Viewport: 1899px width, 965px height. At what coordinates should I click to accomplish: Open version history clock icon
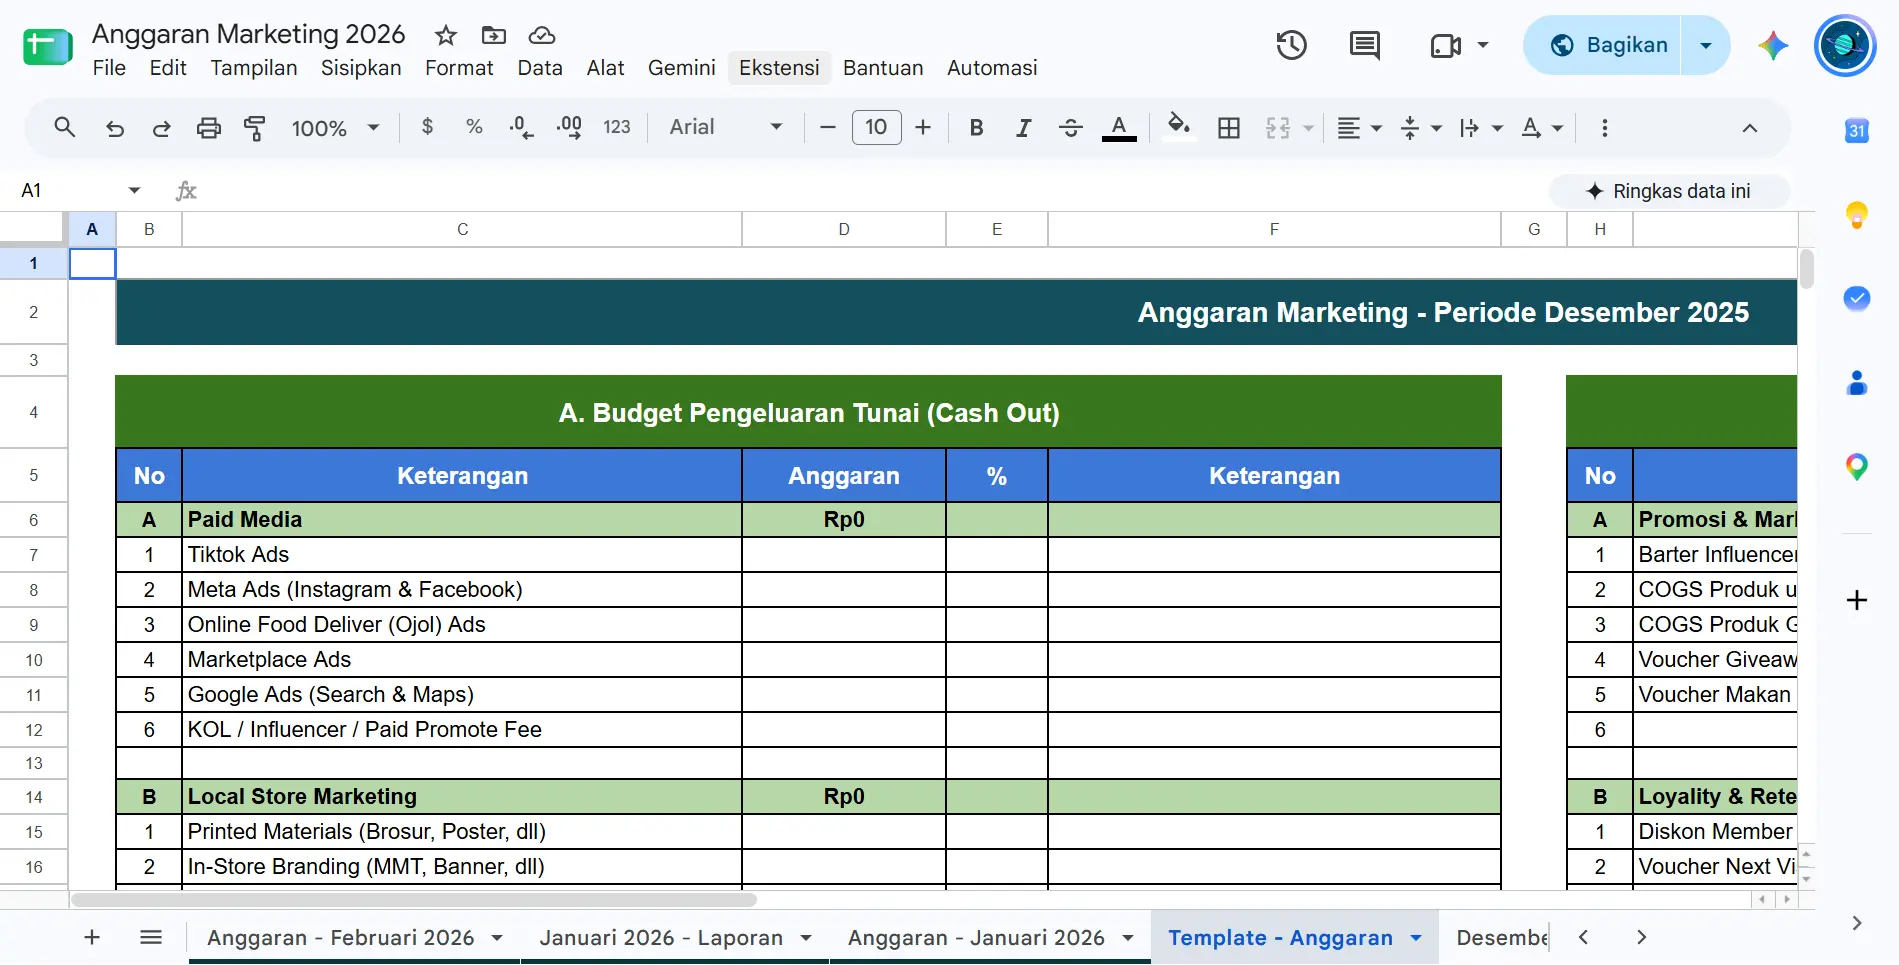1292,45
